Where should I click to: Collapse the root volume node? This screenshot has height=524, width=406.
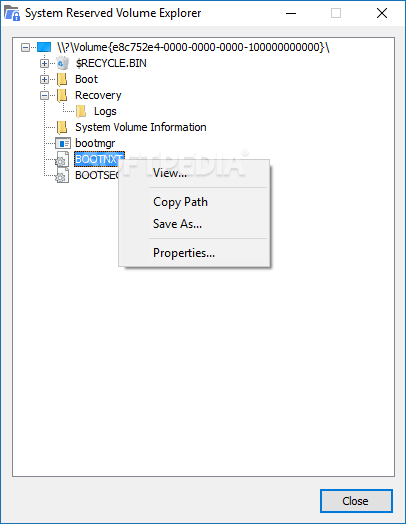click(x=25, y=47)
